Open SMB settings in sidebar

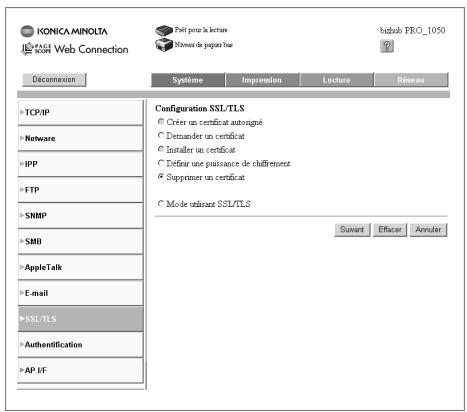click(80, 241)
